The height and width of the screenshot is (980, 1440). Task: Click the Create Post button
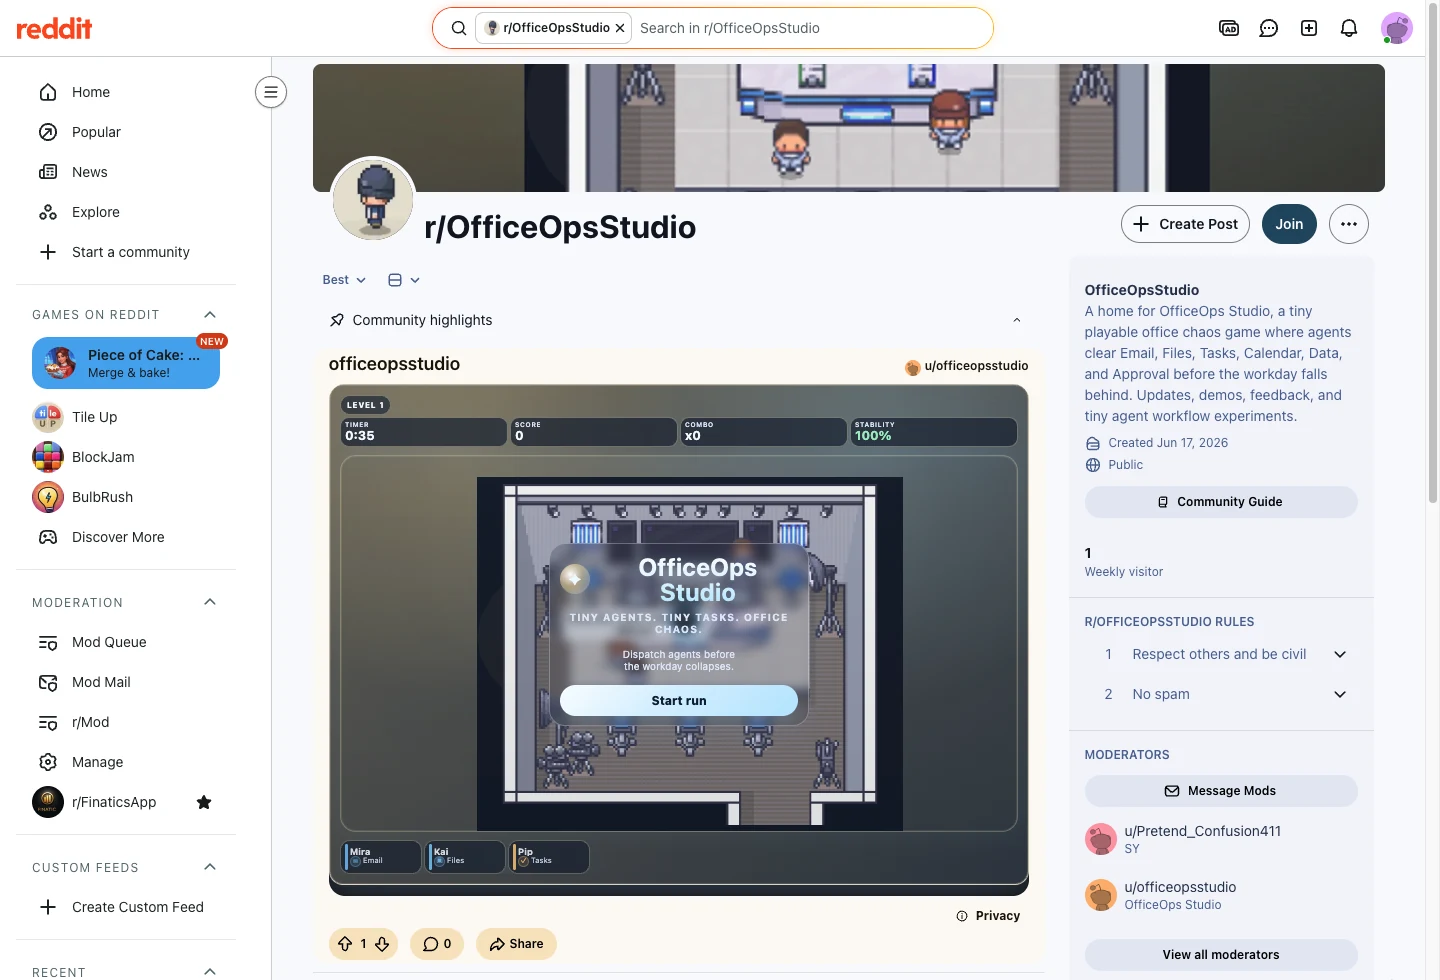coord(1187,224)
